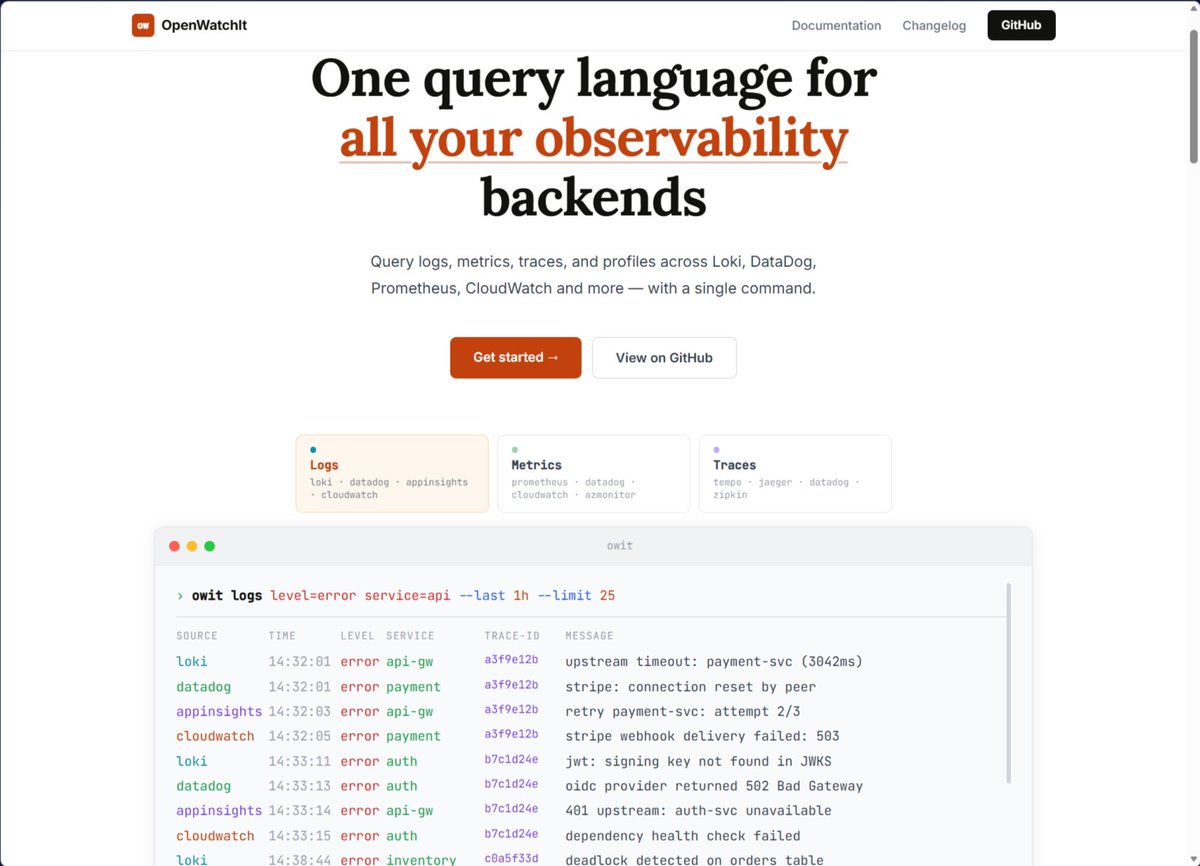Open the Documentation link

[x=836, y=26]
